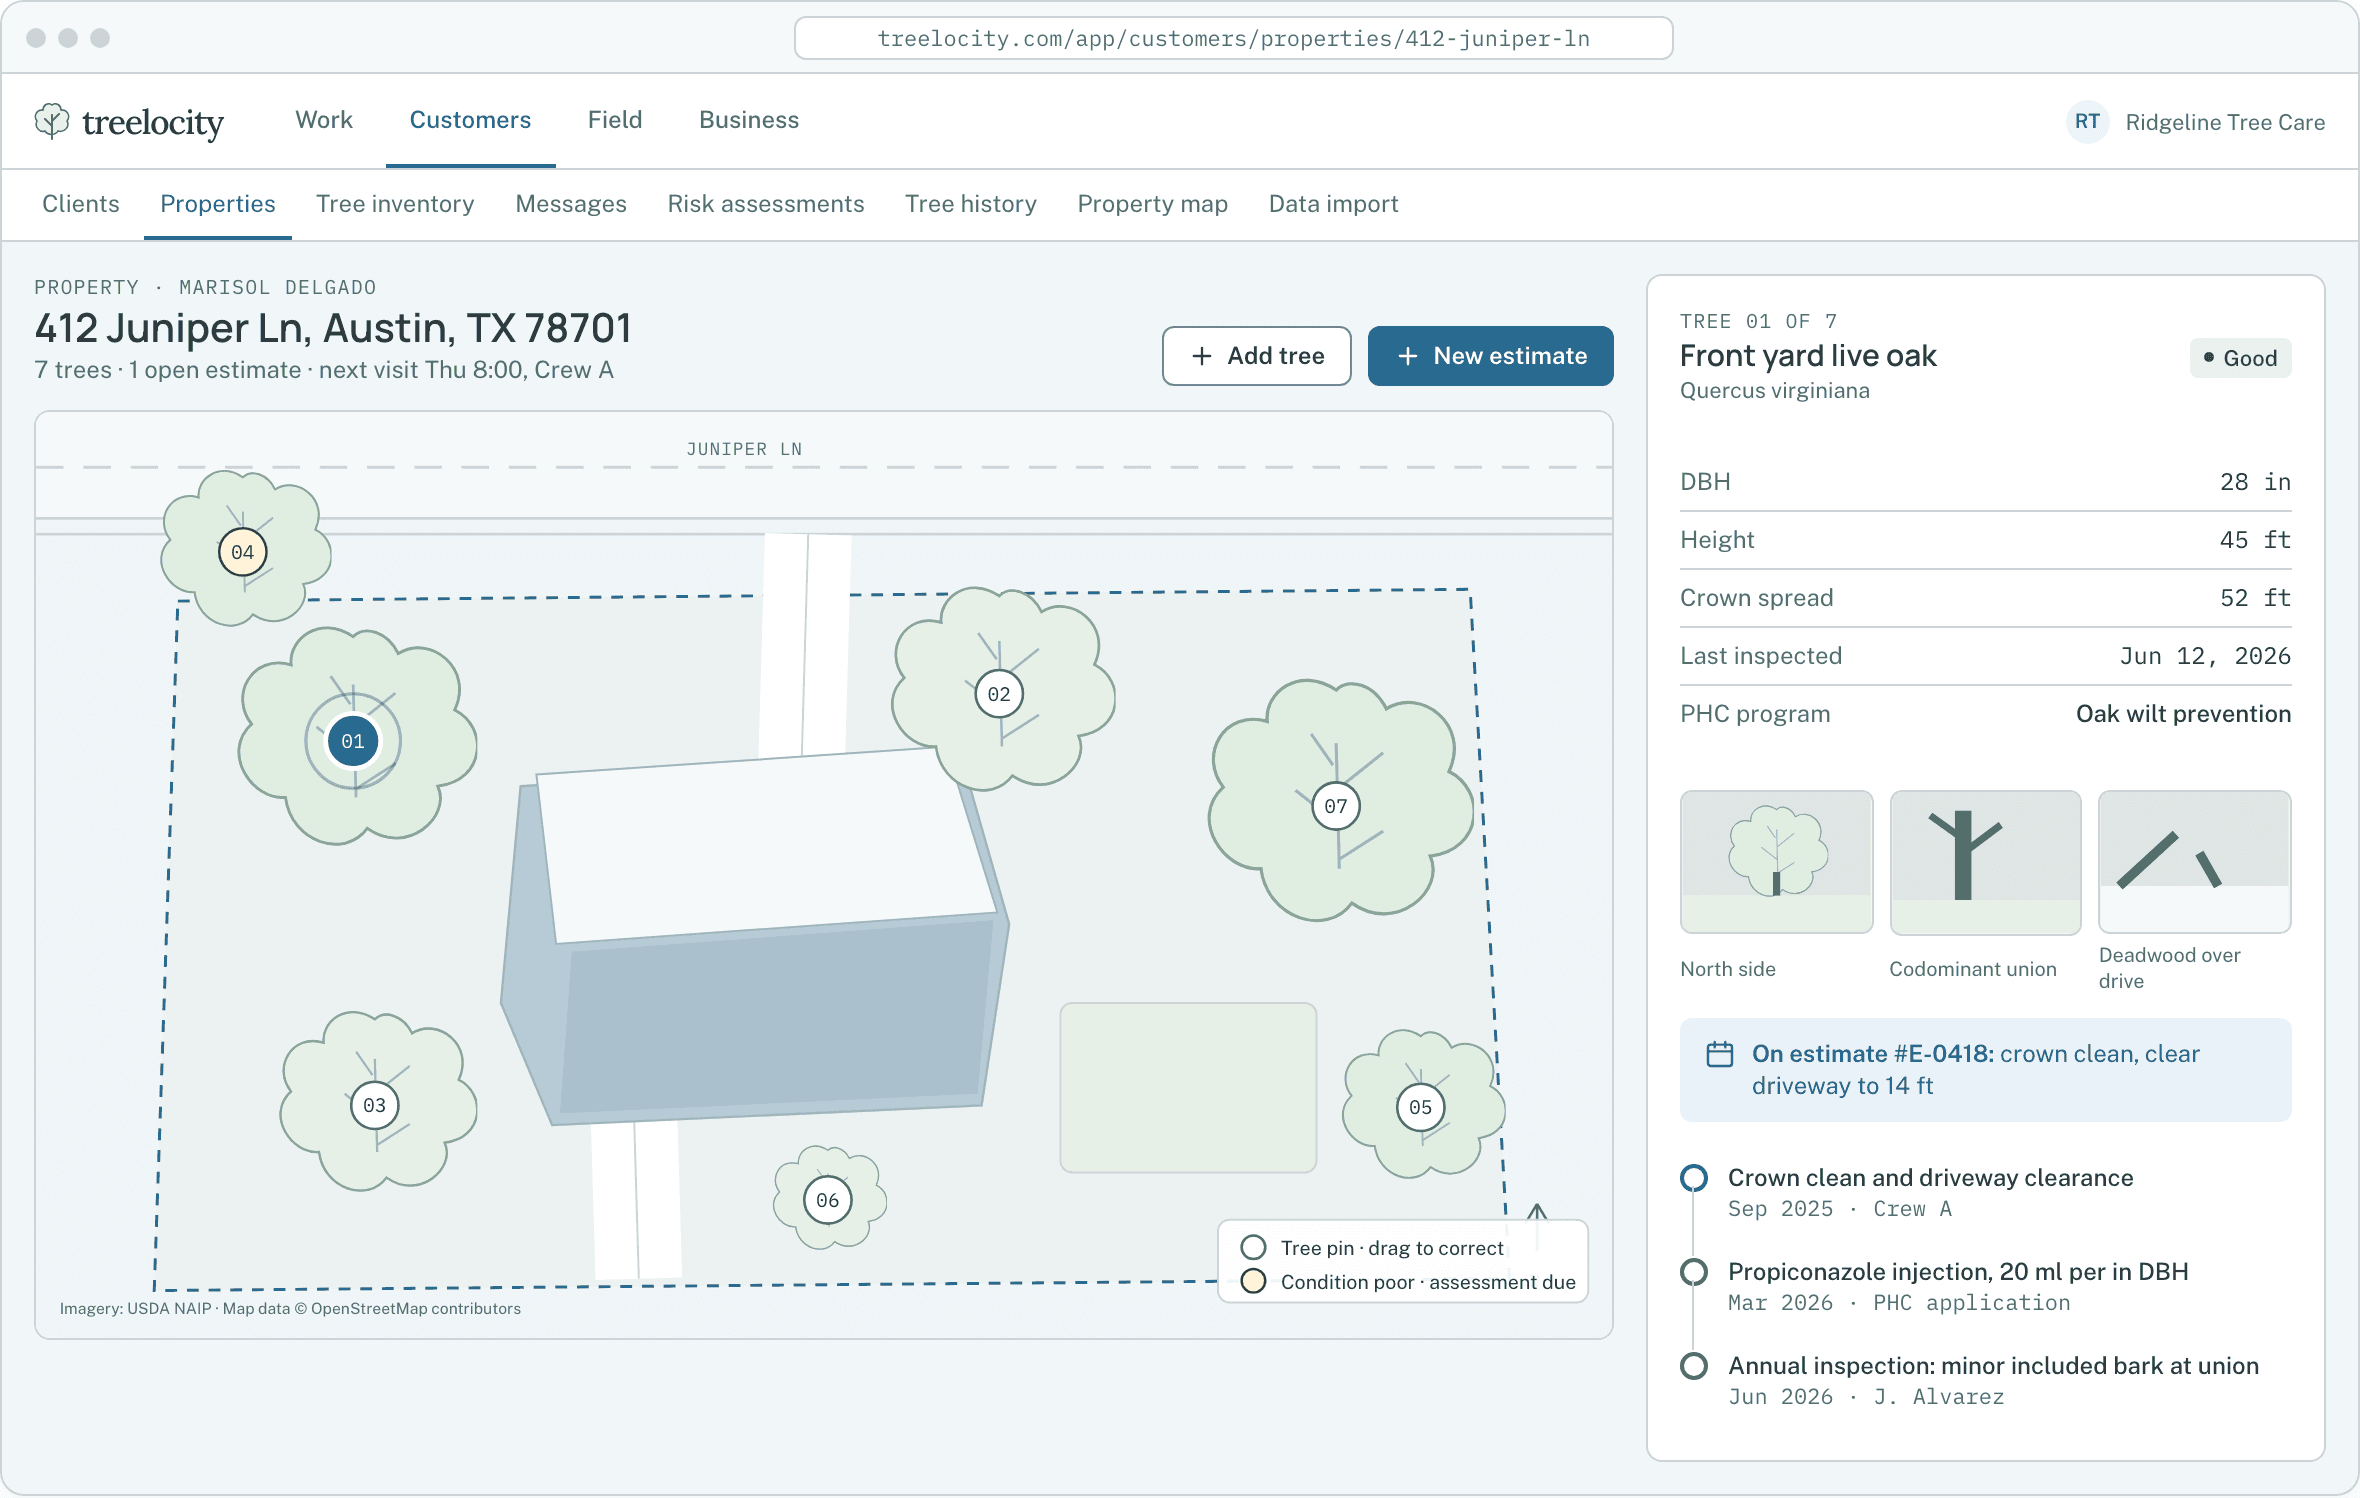Click the Good condition badge
Screen dimensions: 2360x1498
(2241, 358)
